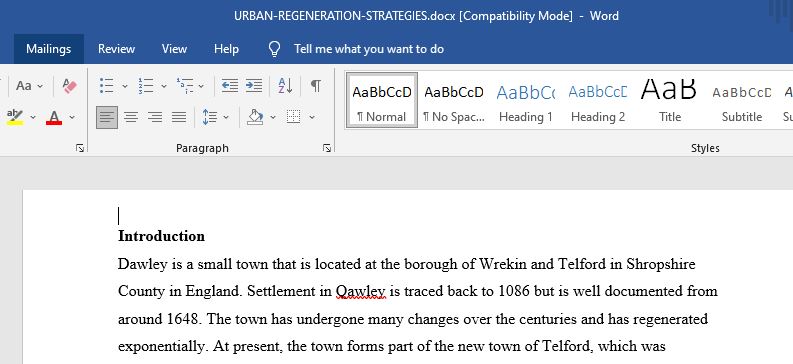Click the Sort A-Z icon
Screen dimensions: 793x364
pyautogui.click(x=285, y=86)
